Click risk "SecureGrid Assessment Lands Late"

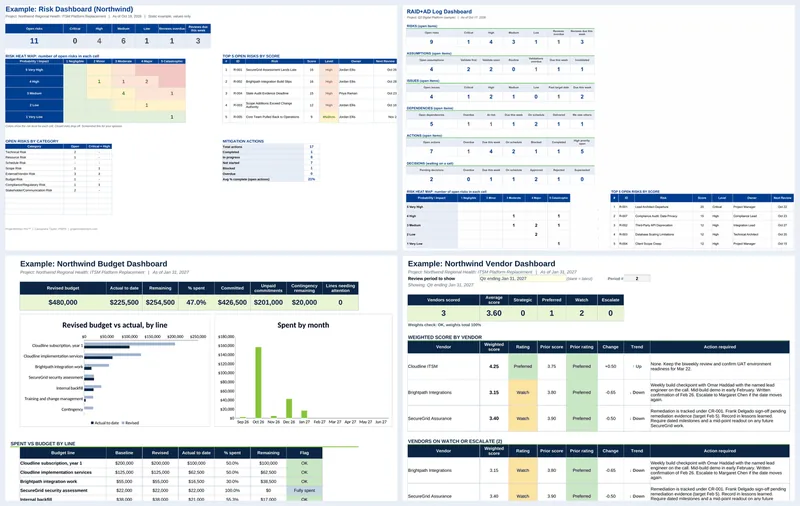(x=271, y=70)
